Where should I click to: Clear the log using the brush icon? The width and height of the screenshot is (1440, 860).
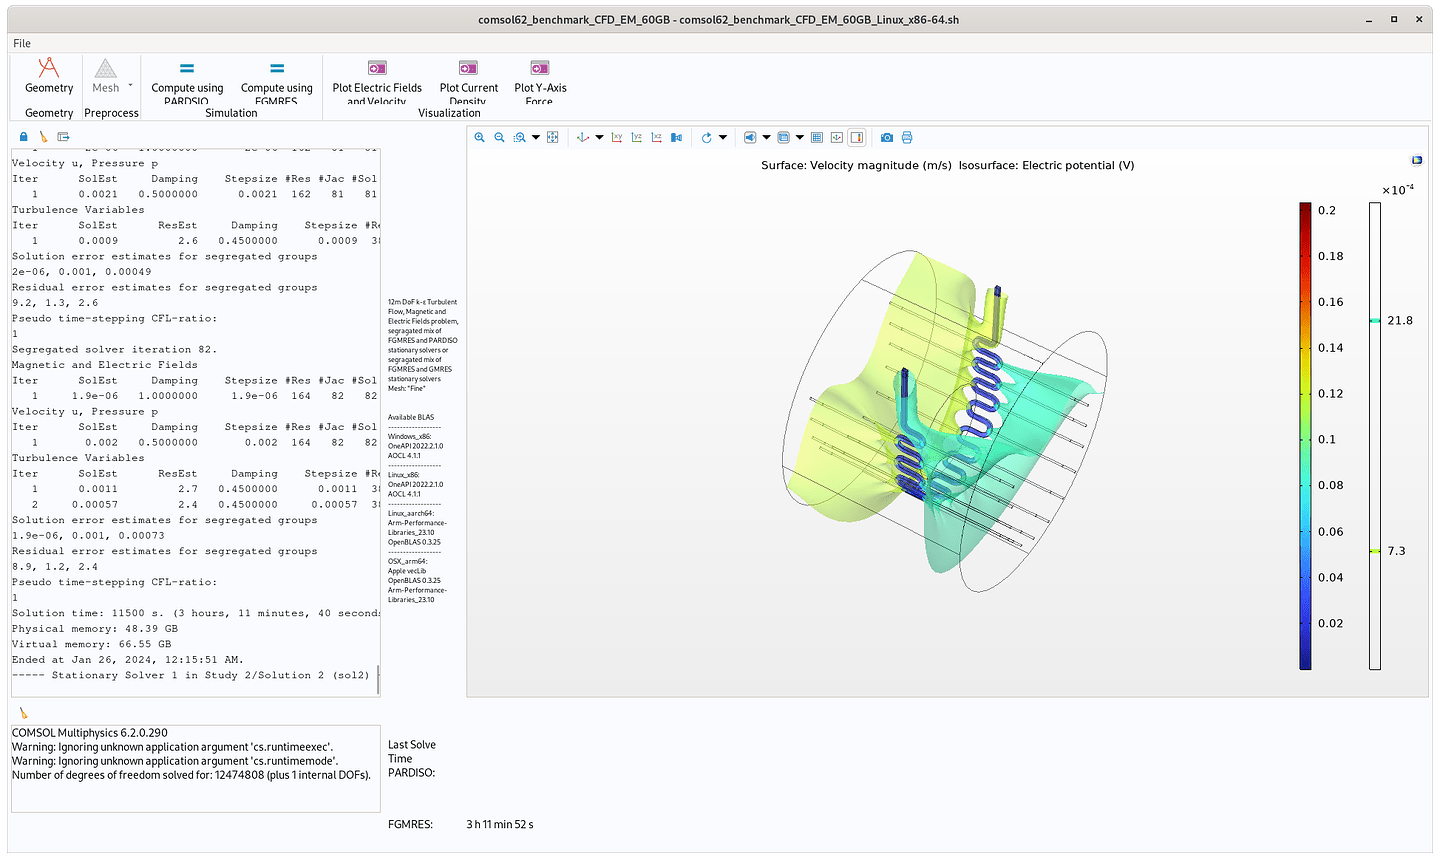tap(43, 136)
